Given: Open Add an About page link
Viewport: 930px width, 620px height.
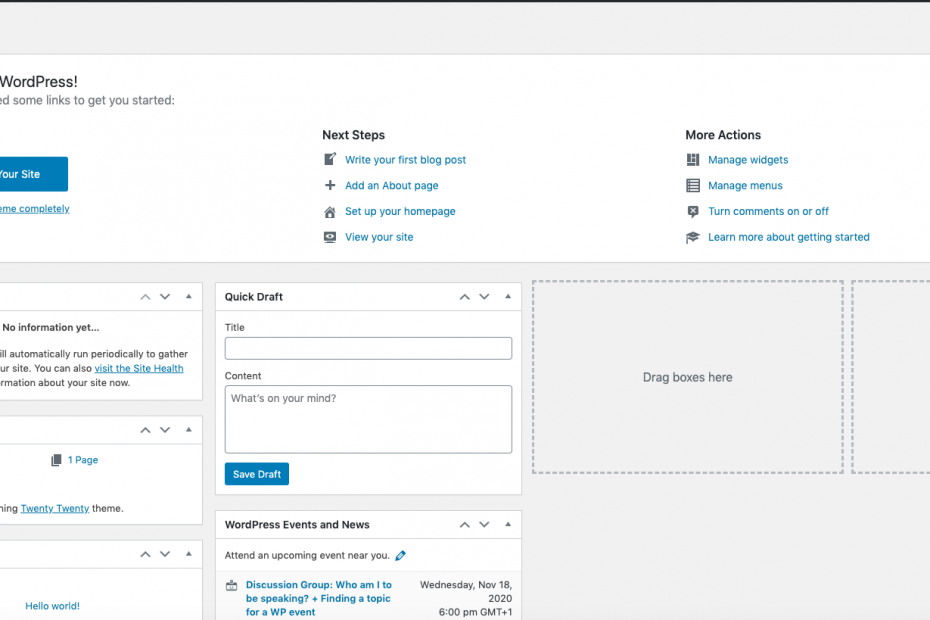Looking at the screenshot, I should click(391, 186).
